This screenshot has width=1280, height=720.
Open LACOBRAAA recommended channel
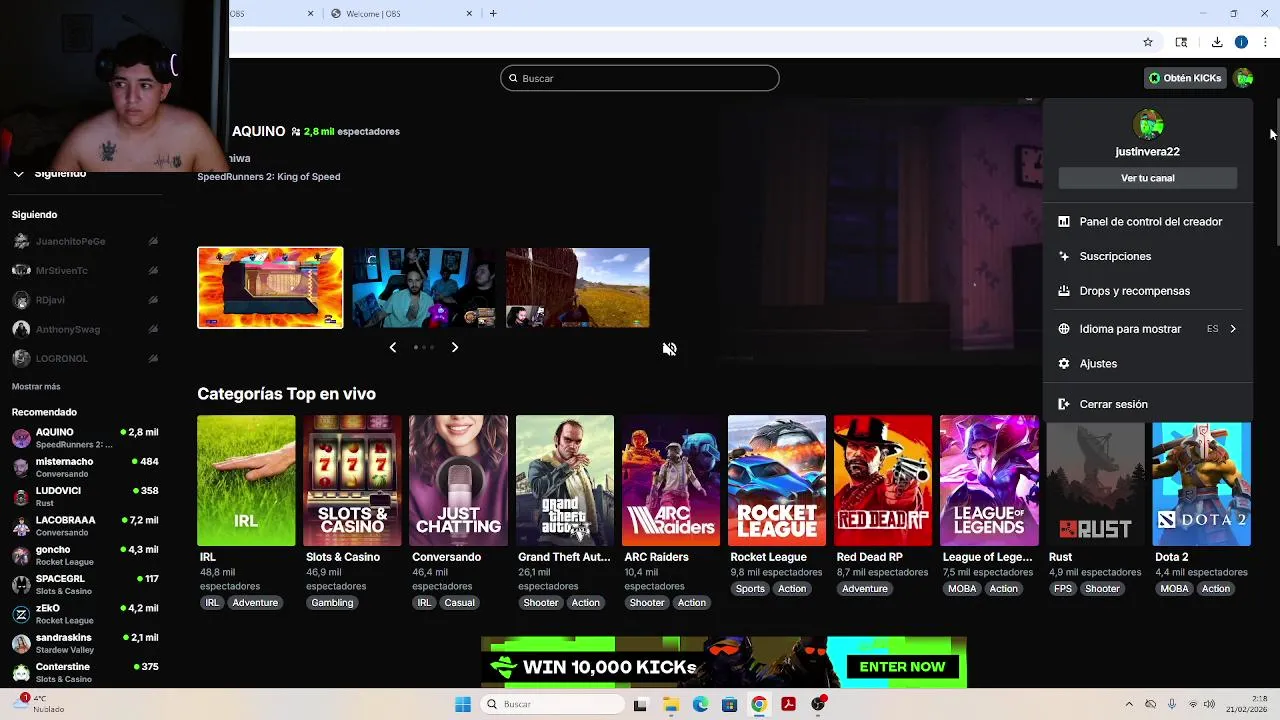pyautogui.click(x=84, y=526)
